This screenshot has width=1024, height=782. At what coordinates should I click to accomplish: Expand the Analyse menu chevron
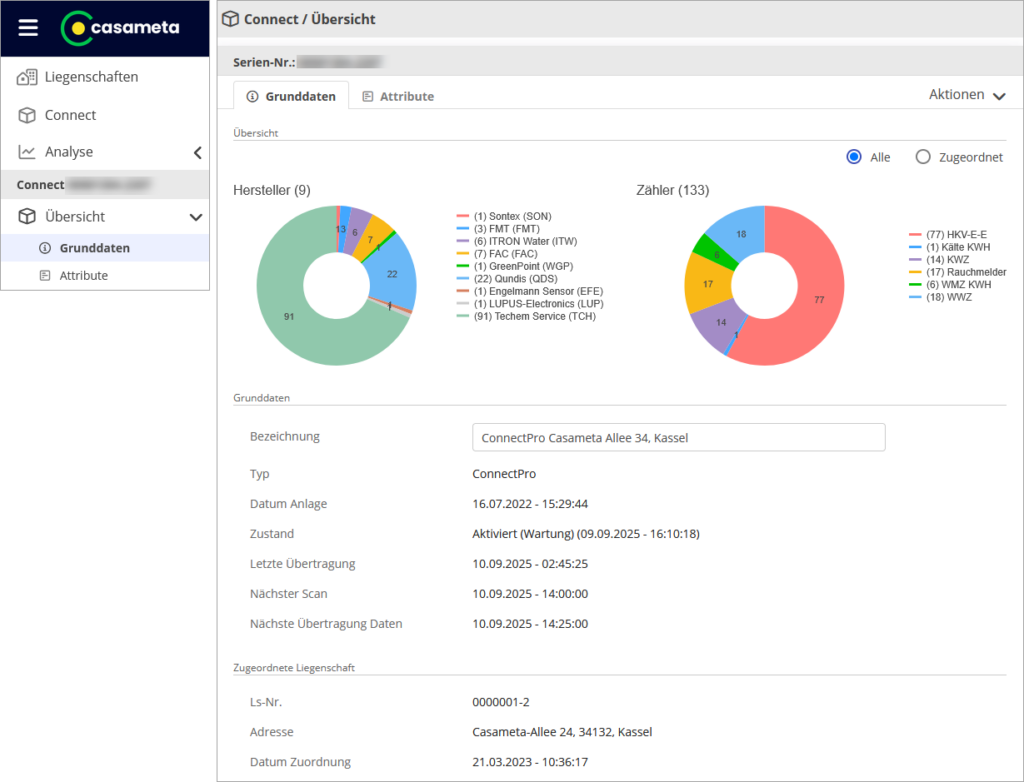[197, 152]
